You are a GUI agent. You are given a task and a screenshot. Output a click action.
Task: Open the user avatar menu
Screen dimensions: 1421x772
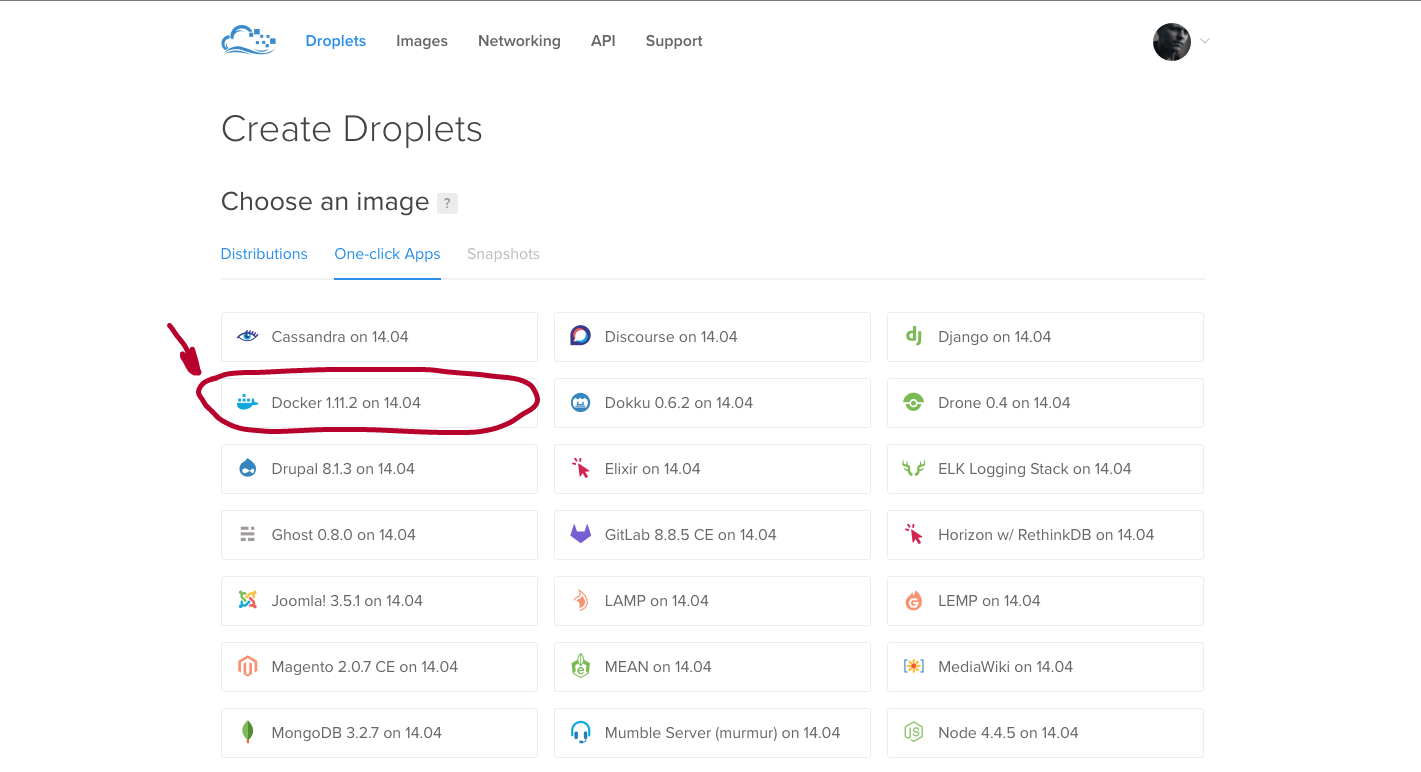tap(1172, 41)
